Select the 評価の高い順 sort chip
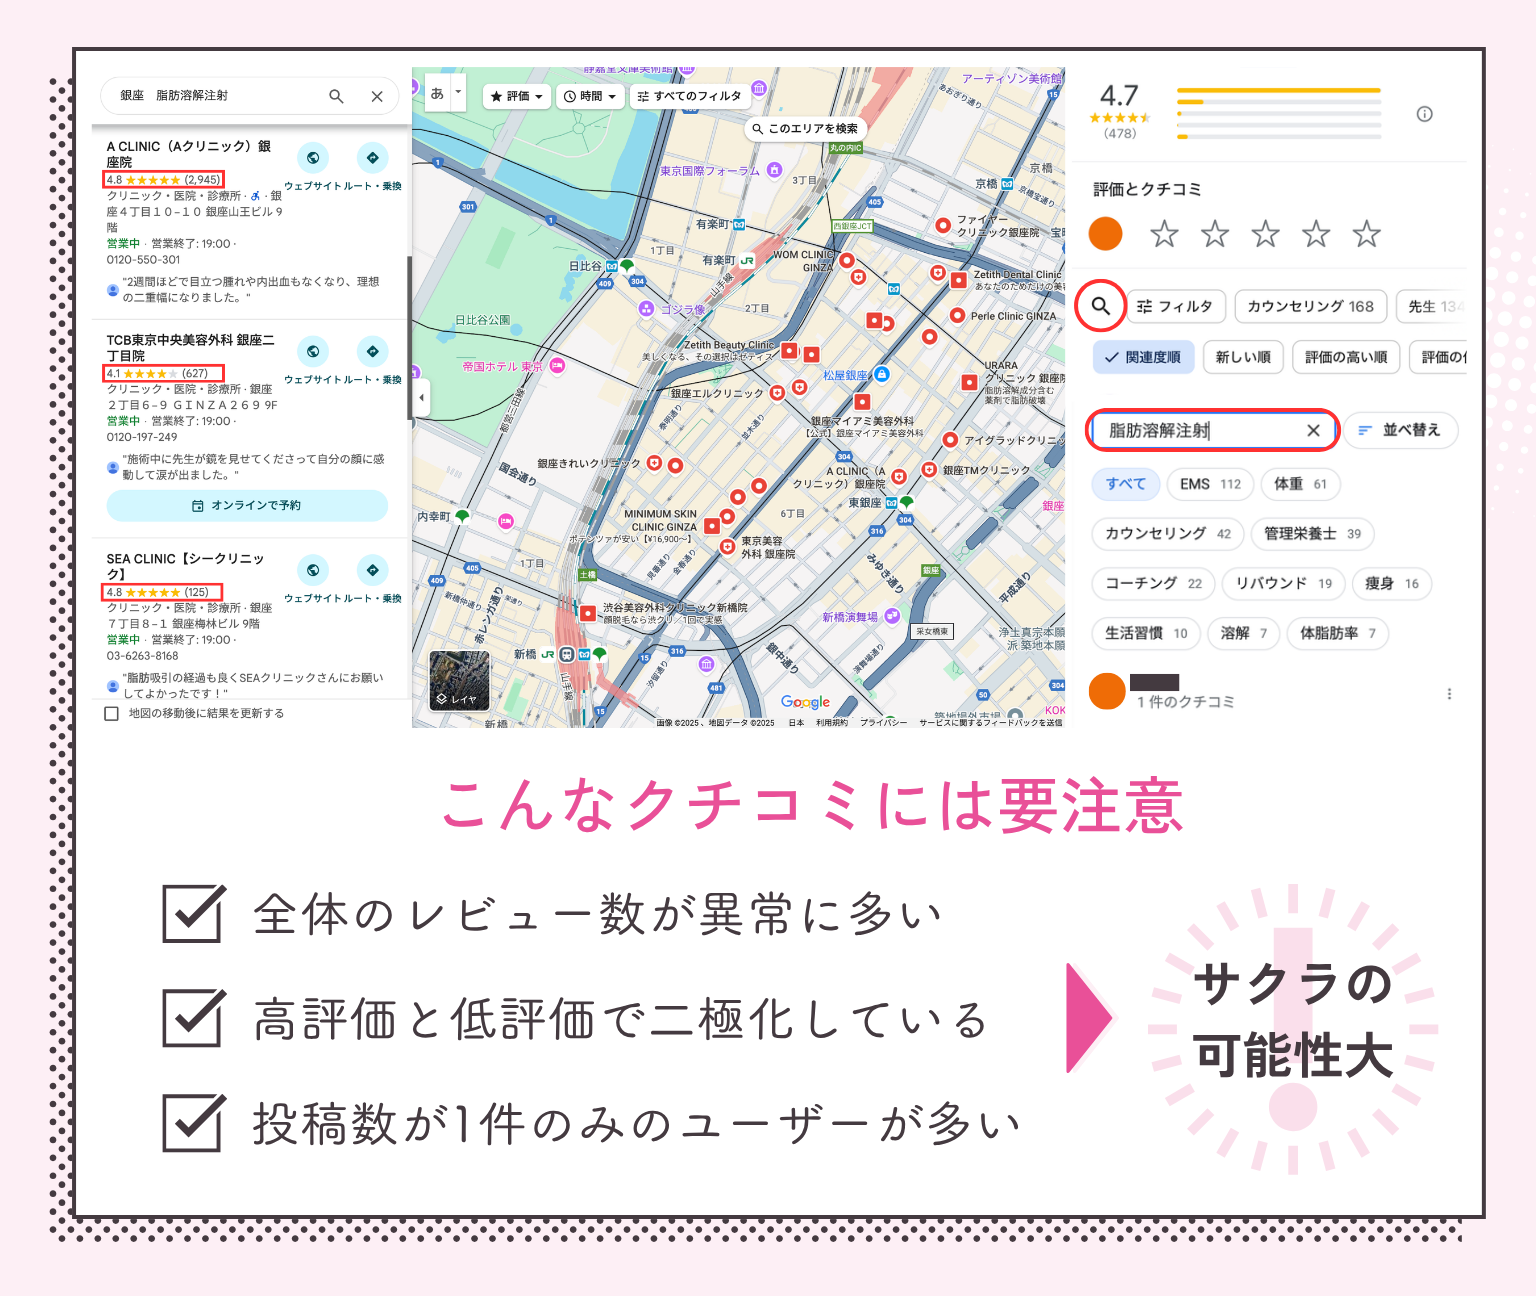Viewport: 1536px width, 1296px height. pyautogui.click(x=1346, y=357)
